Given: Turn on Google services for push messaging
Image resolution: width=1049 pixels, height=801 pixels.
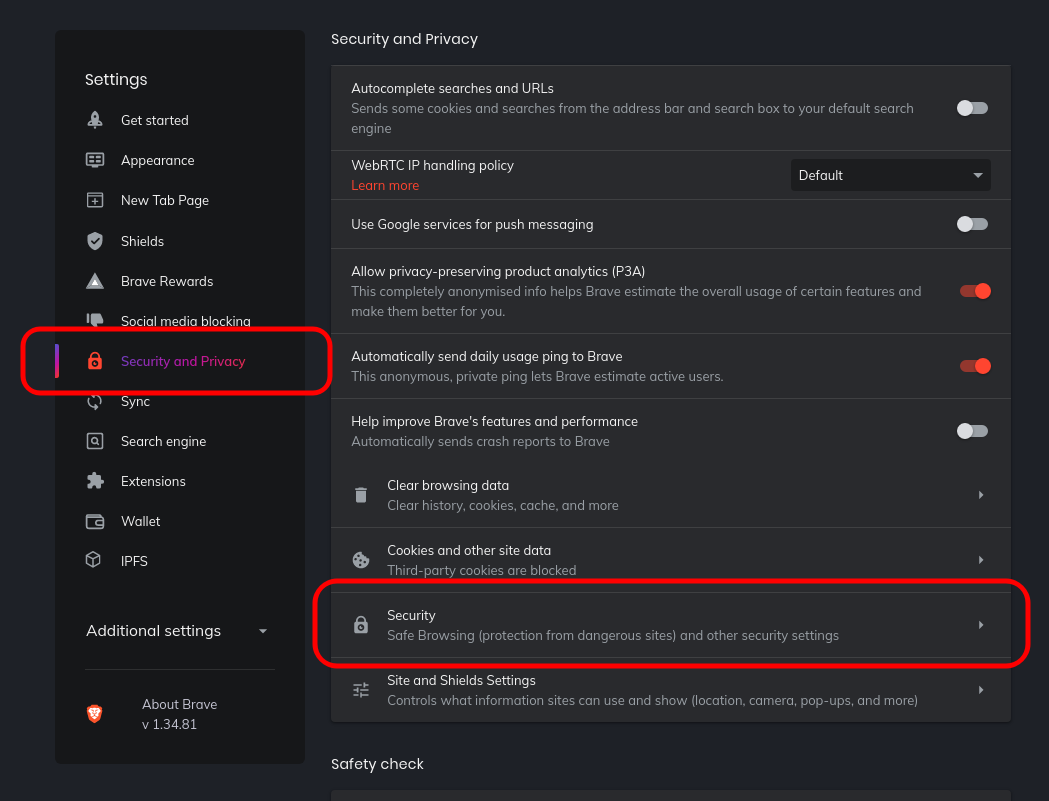Looking at the screenshot, I should point(972,224).
